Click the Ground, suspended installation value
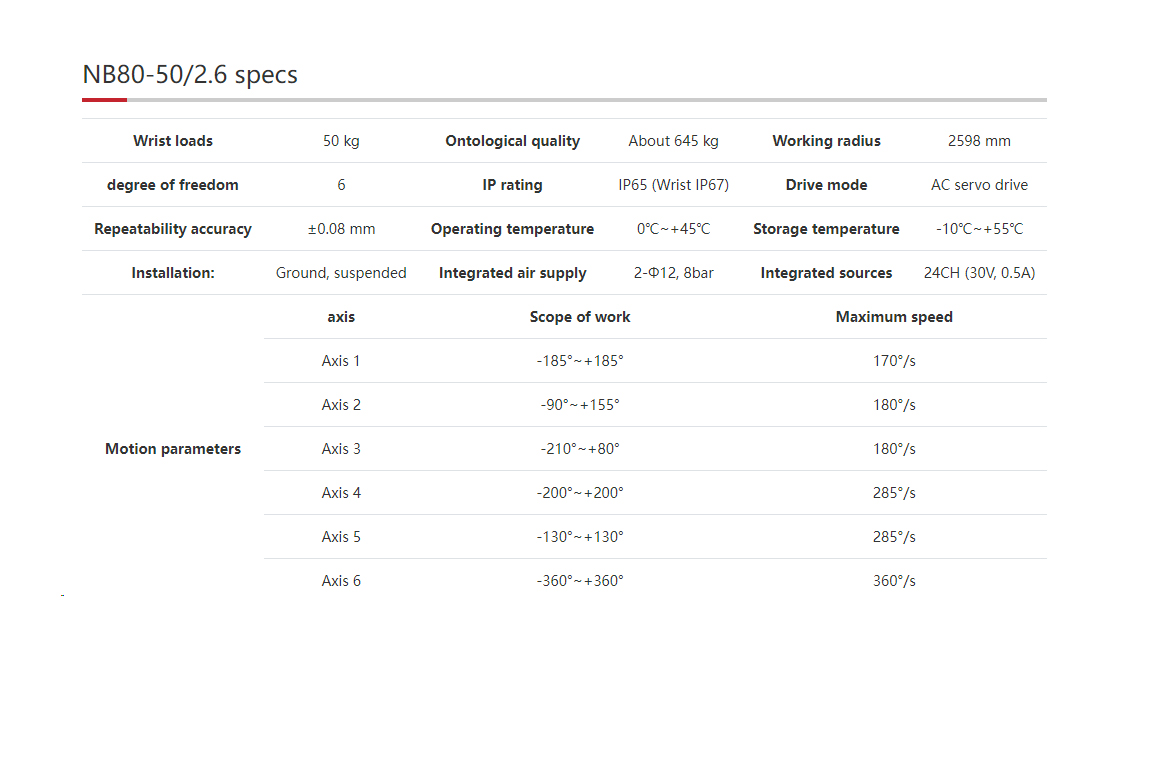Image resolution: width=1151 pixels, height=768 pixels. [x=341, y=273]
